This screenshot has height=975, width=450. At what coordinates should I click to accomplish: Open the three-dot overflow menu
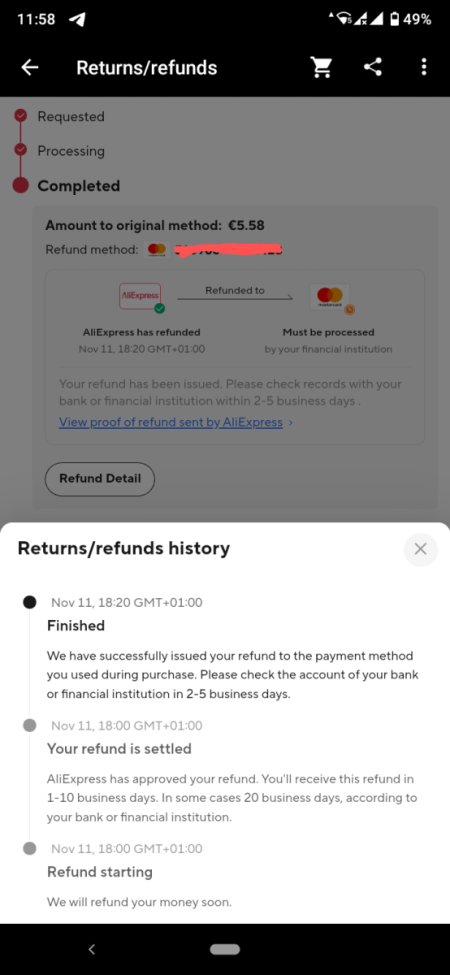[x=424, y=67]
